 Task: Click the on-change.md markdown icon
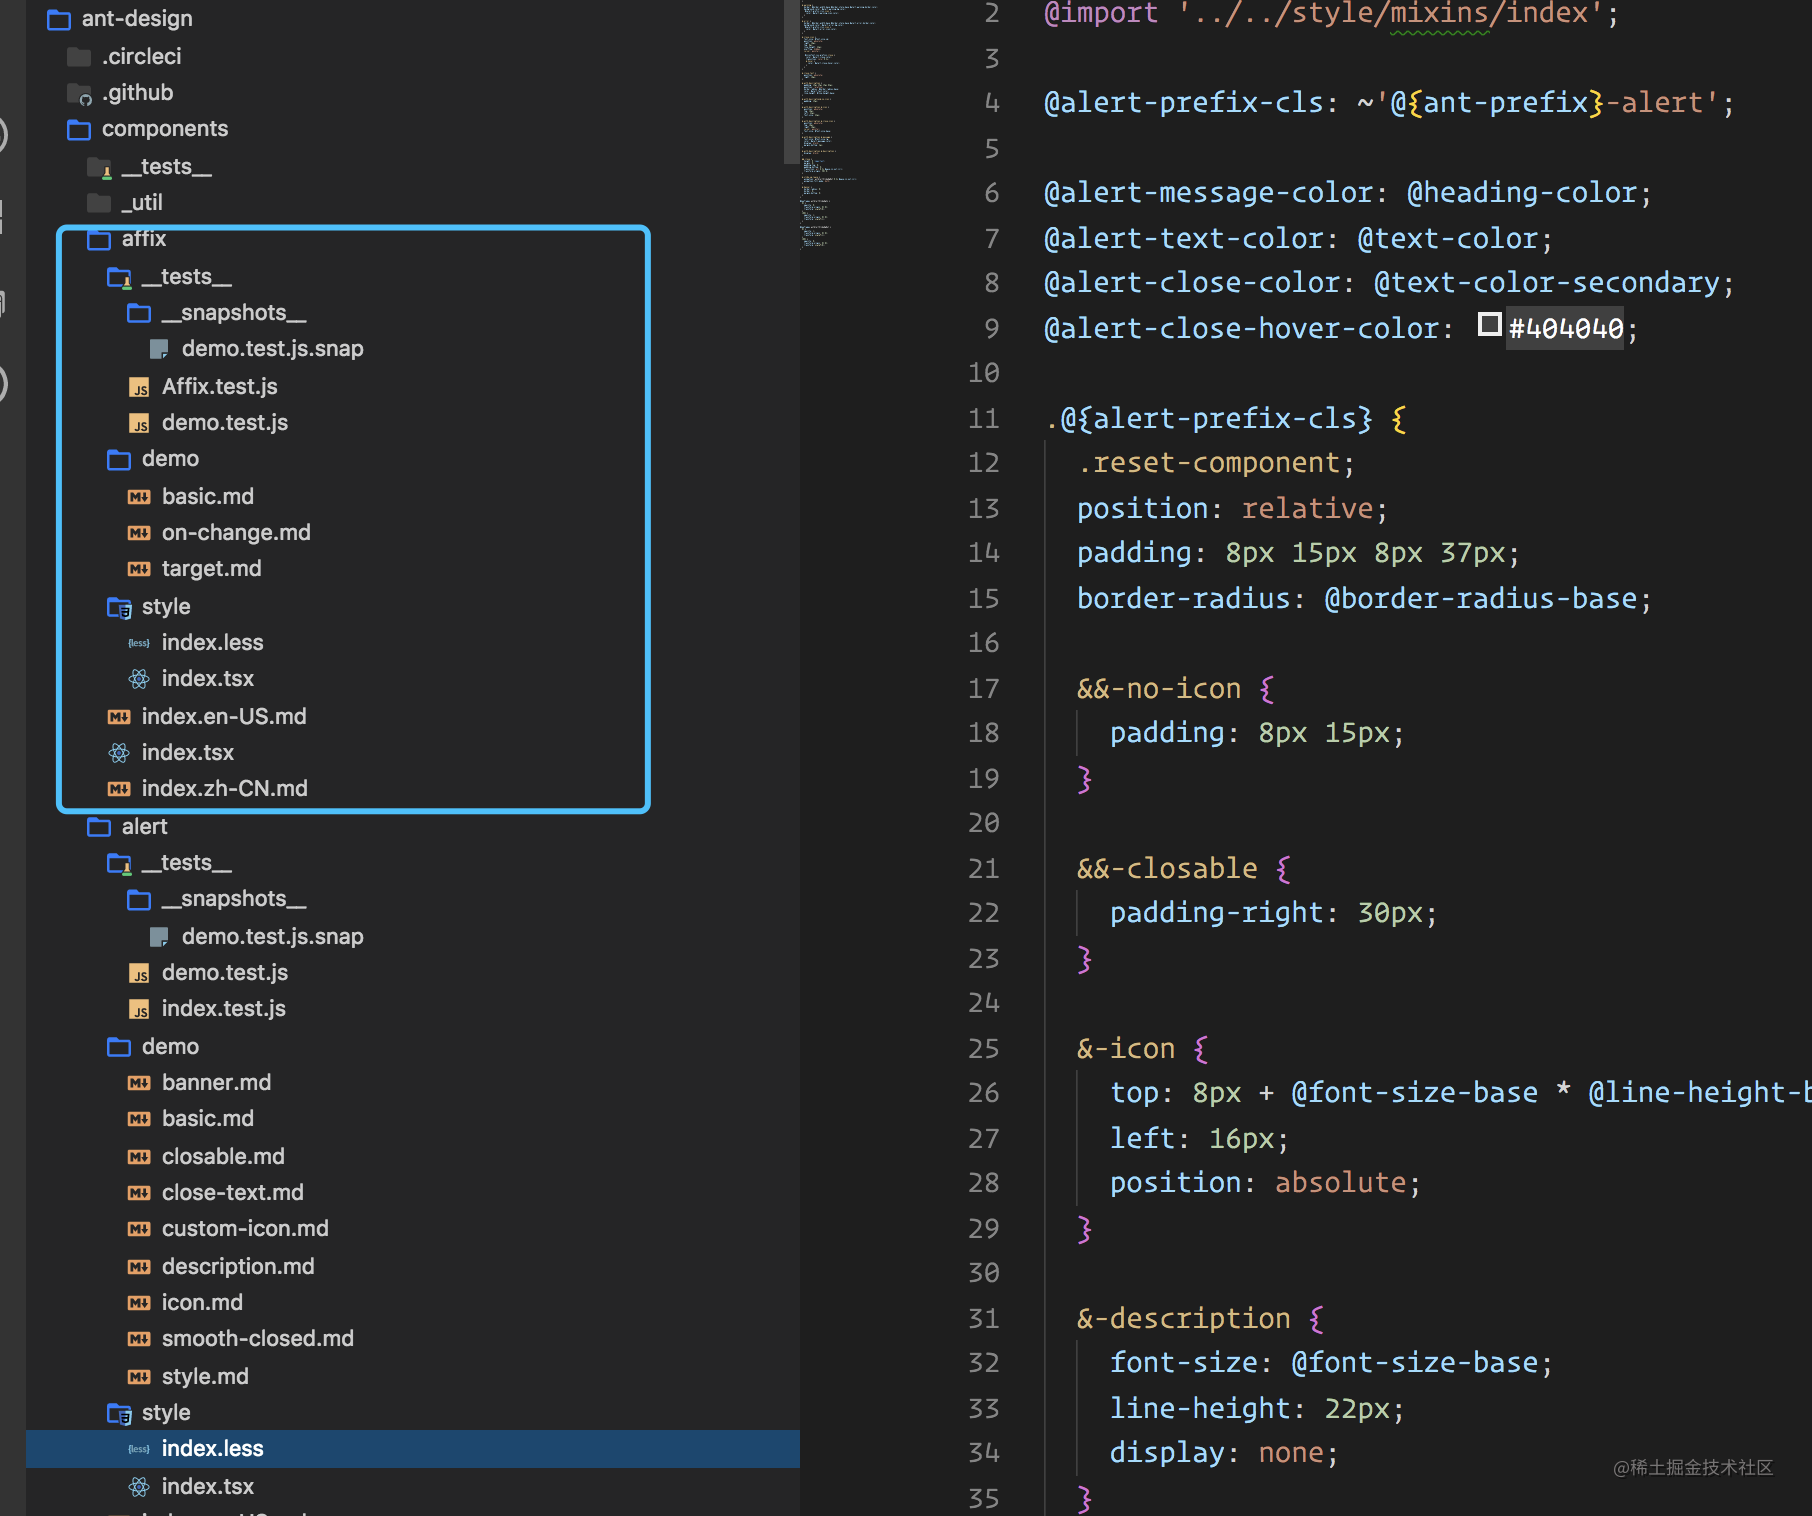[139, 533]
